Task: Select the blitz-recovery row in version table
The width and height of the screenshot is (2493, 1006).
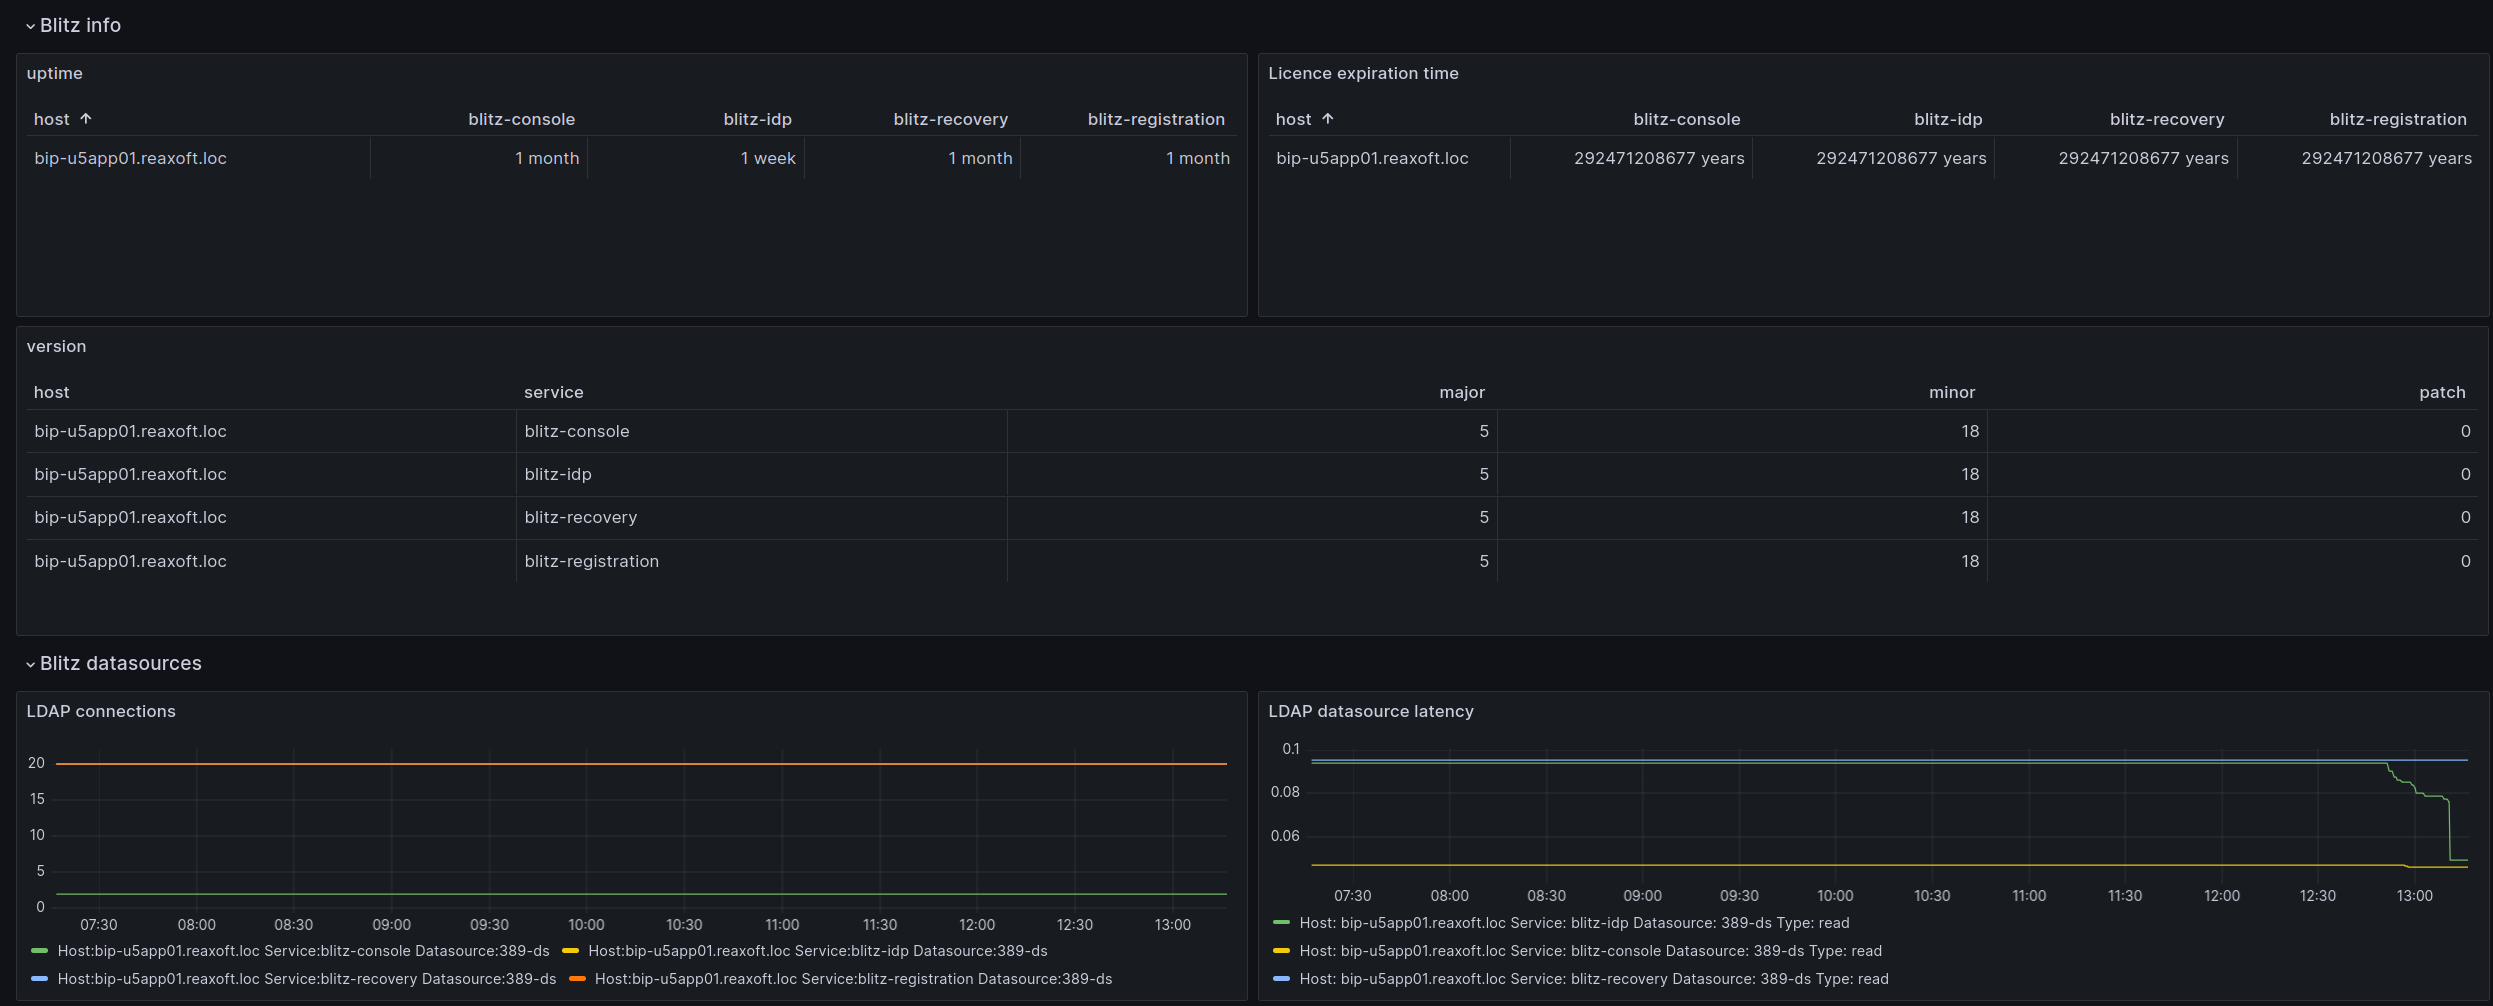Action: (582, 517)
